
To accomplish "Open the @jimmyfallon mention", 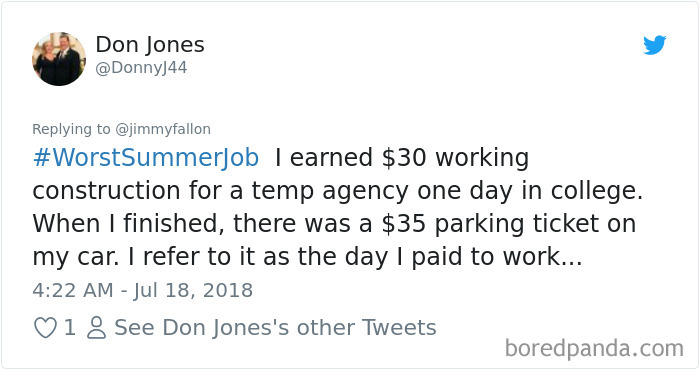I will [163, 129].
